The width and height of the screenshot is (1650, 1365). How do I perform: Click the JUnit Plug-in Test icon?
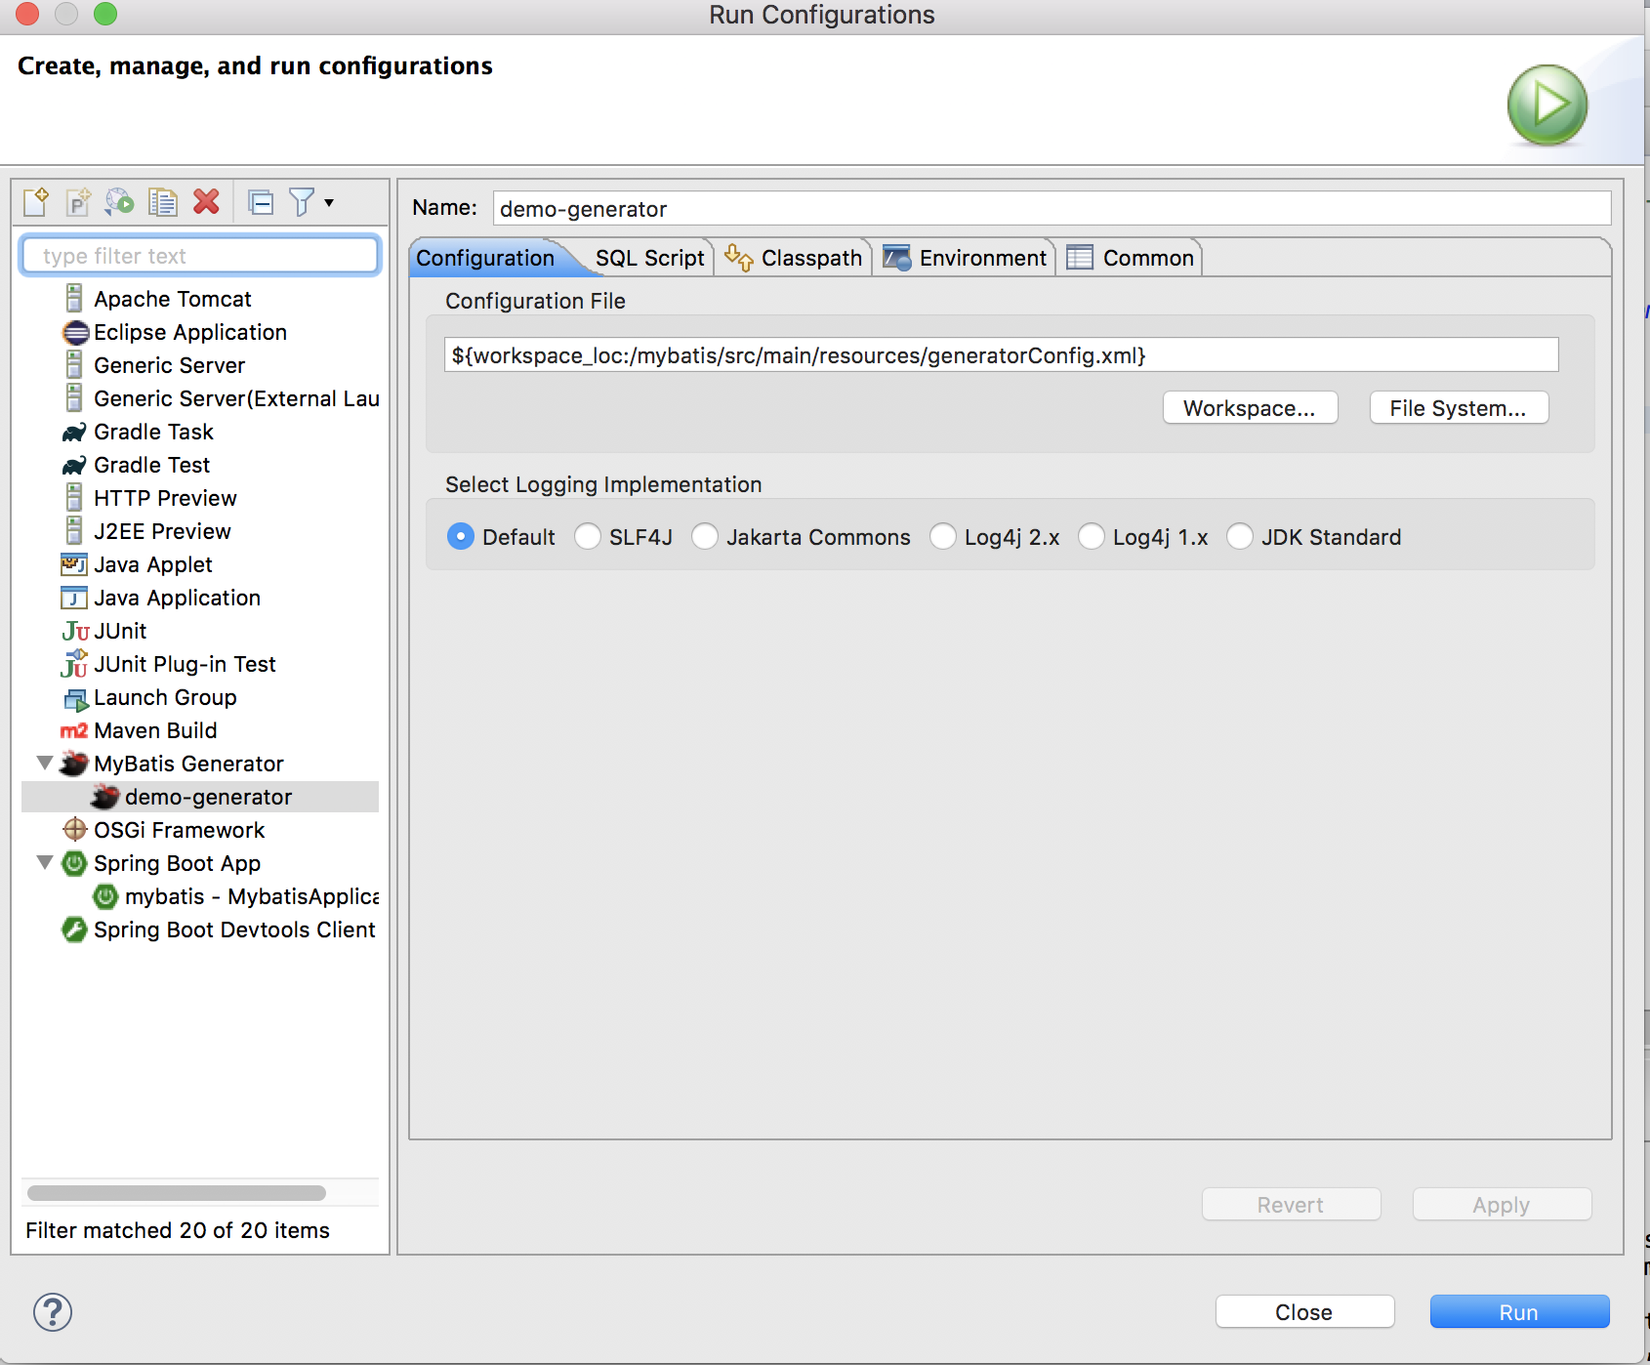point(75,663)
